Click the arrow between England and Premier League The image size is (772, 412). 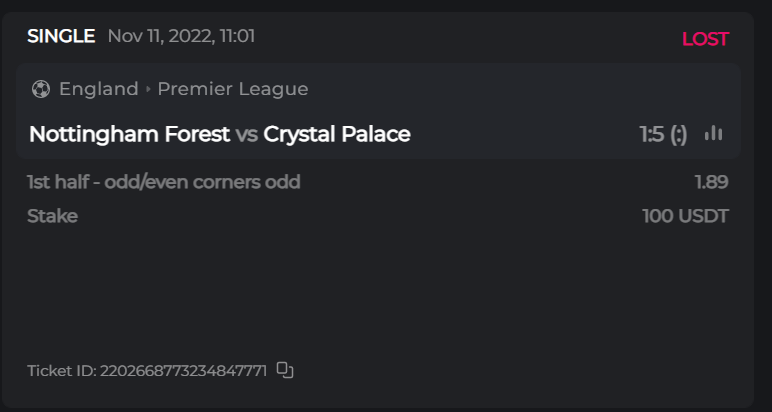point(148,89)
